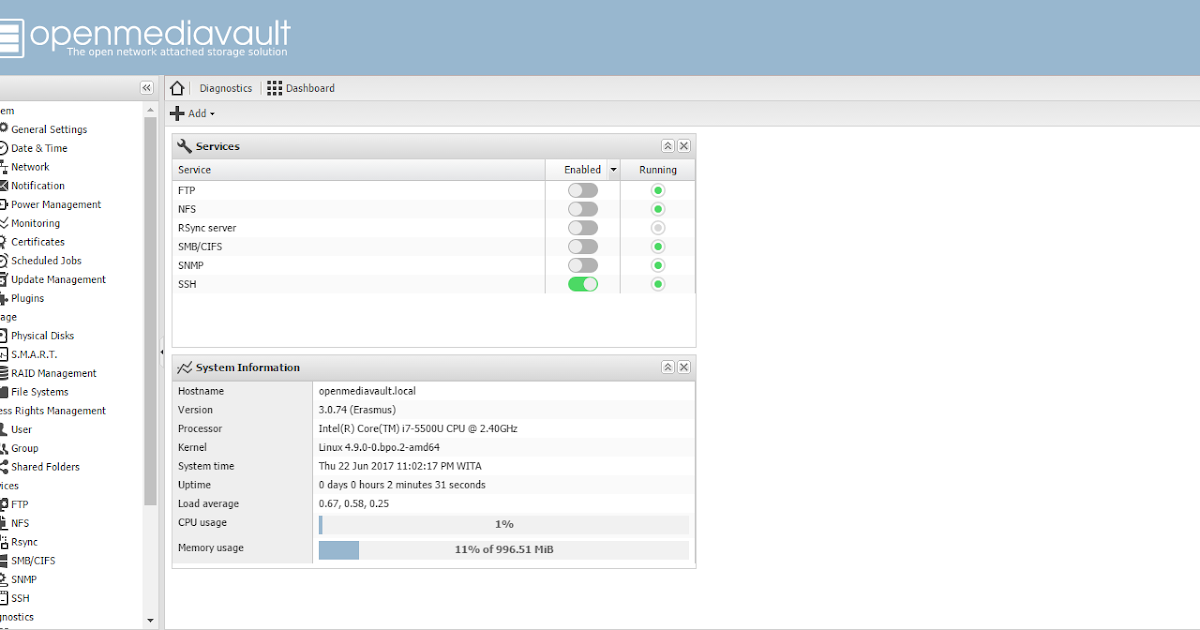Click the Plugins puzzle icon
Image resolution: width=1200 pixels, height=630 pixels.
pos(3,298)
